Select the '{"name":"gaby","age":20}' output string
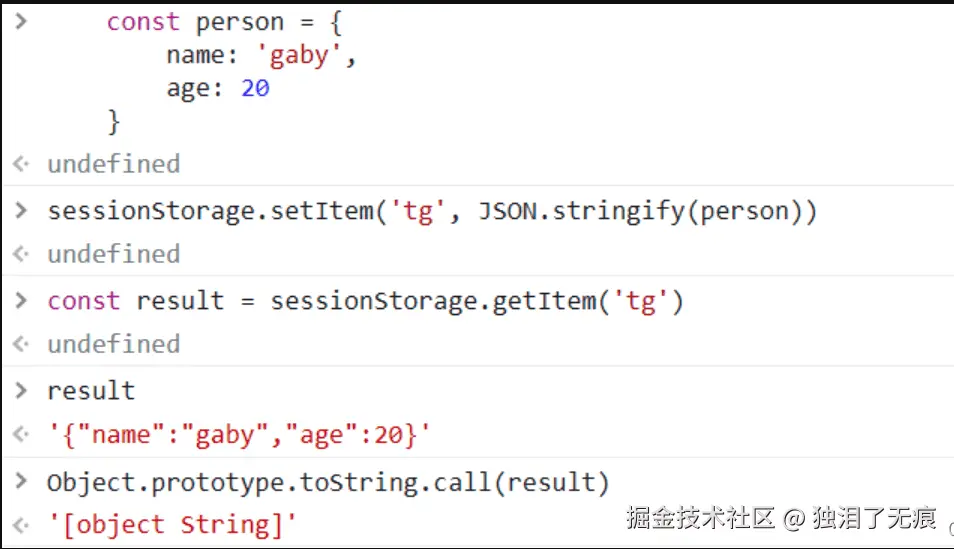 tap(238, 436)
